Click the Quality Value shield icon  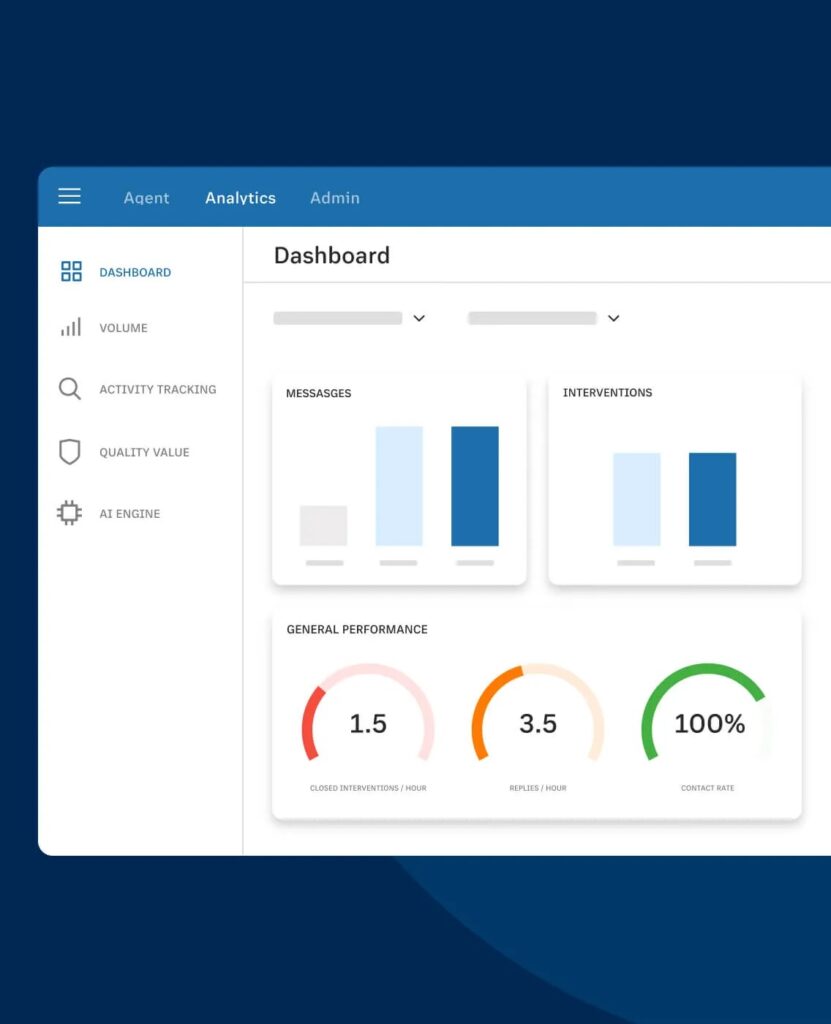[70, 452]
